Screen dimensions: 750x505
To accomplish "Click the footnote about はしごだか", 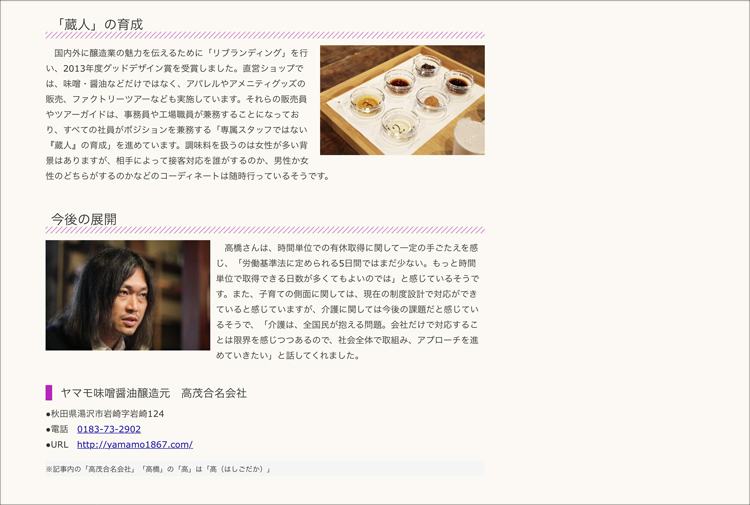I will pyautogui.click(x=158, y=469).
